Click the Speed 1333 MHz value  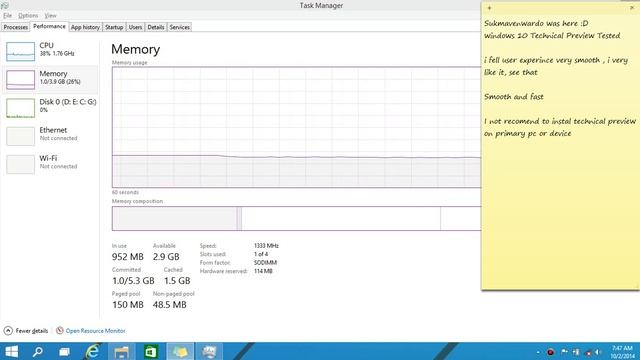266,246
